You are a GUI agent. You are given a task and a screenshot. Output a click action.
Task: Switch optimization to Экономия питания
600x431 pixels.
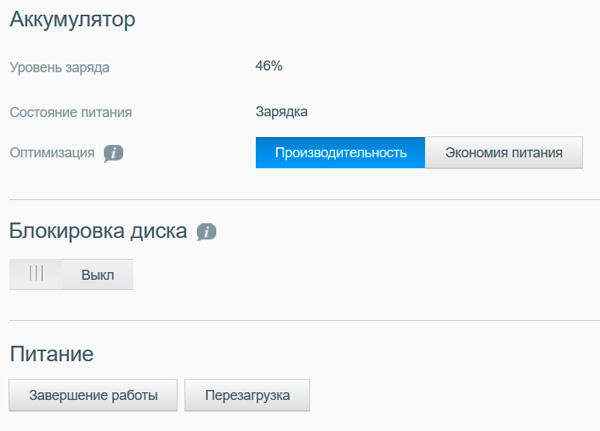(x=504, y=153)
